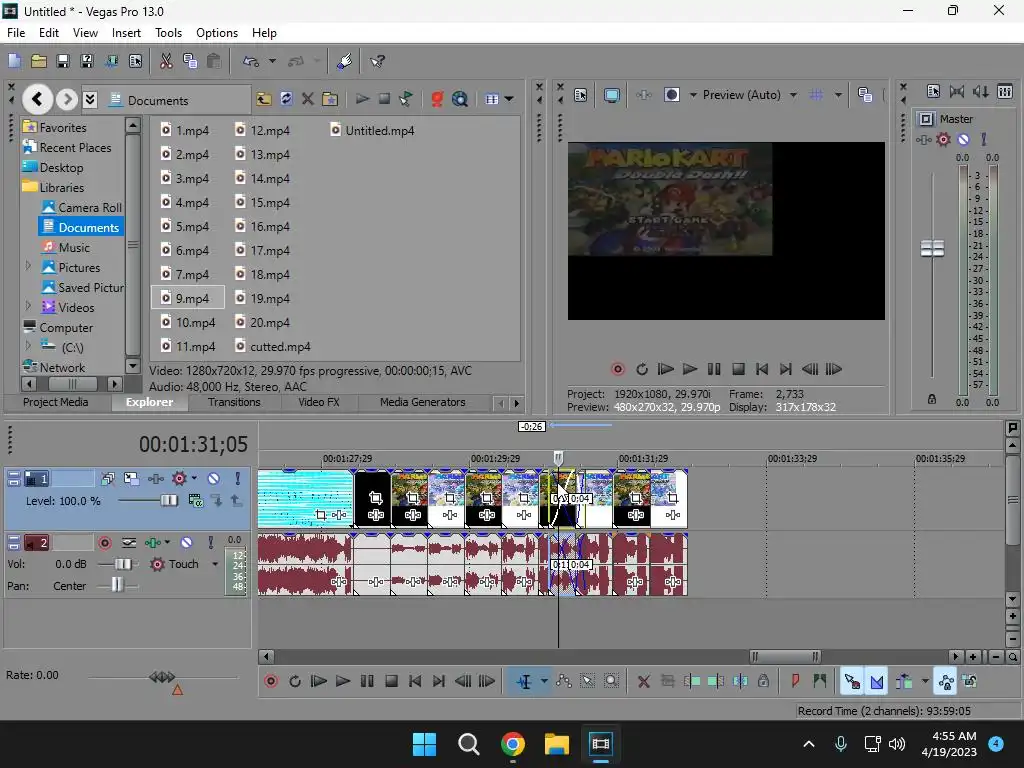
Task: Click the Track Motion icon on track 1
Action: (x=131, y=479)
